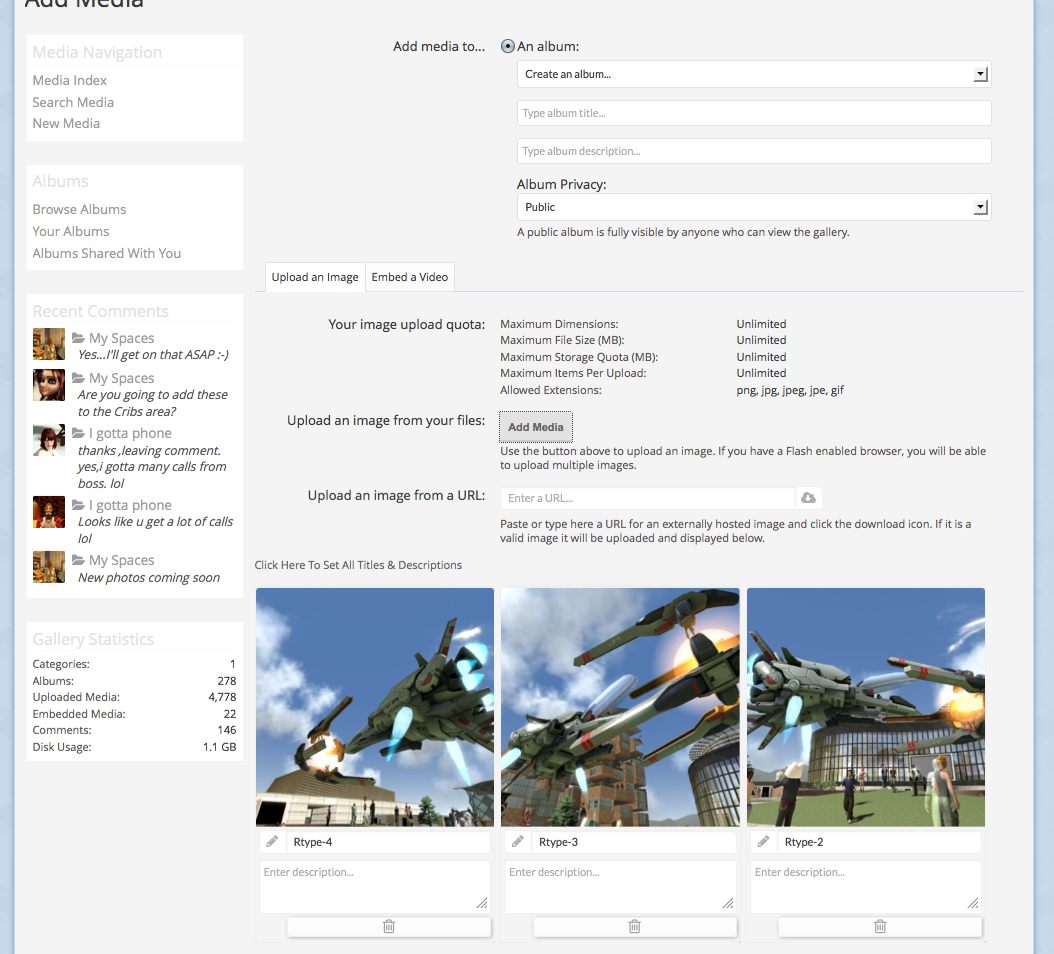Image resolution: width=1054 pixels, height=954 pixels.
Task: Click folder icon beside 'Yes...I'll get on that' comment
Action: click(78, 337)
